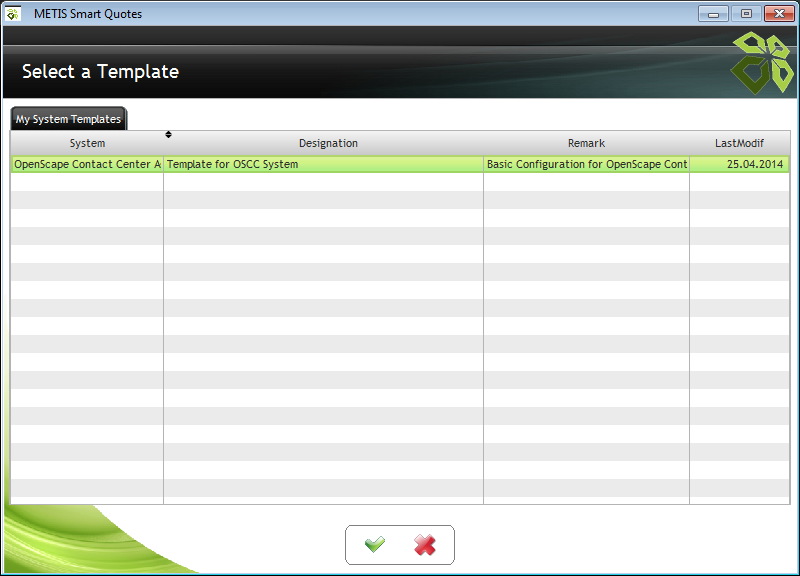
Task: Confirm selection with the green checkmark
Action: coord(375,544)
